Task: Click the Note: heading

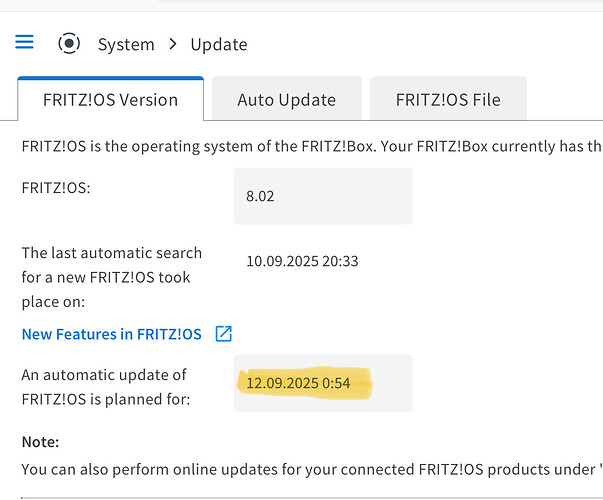Action: pyautogui.click(x=40, y=442)
